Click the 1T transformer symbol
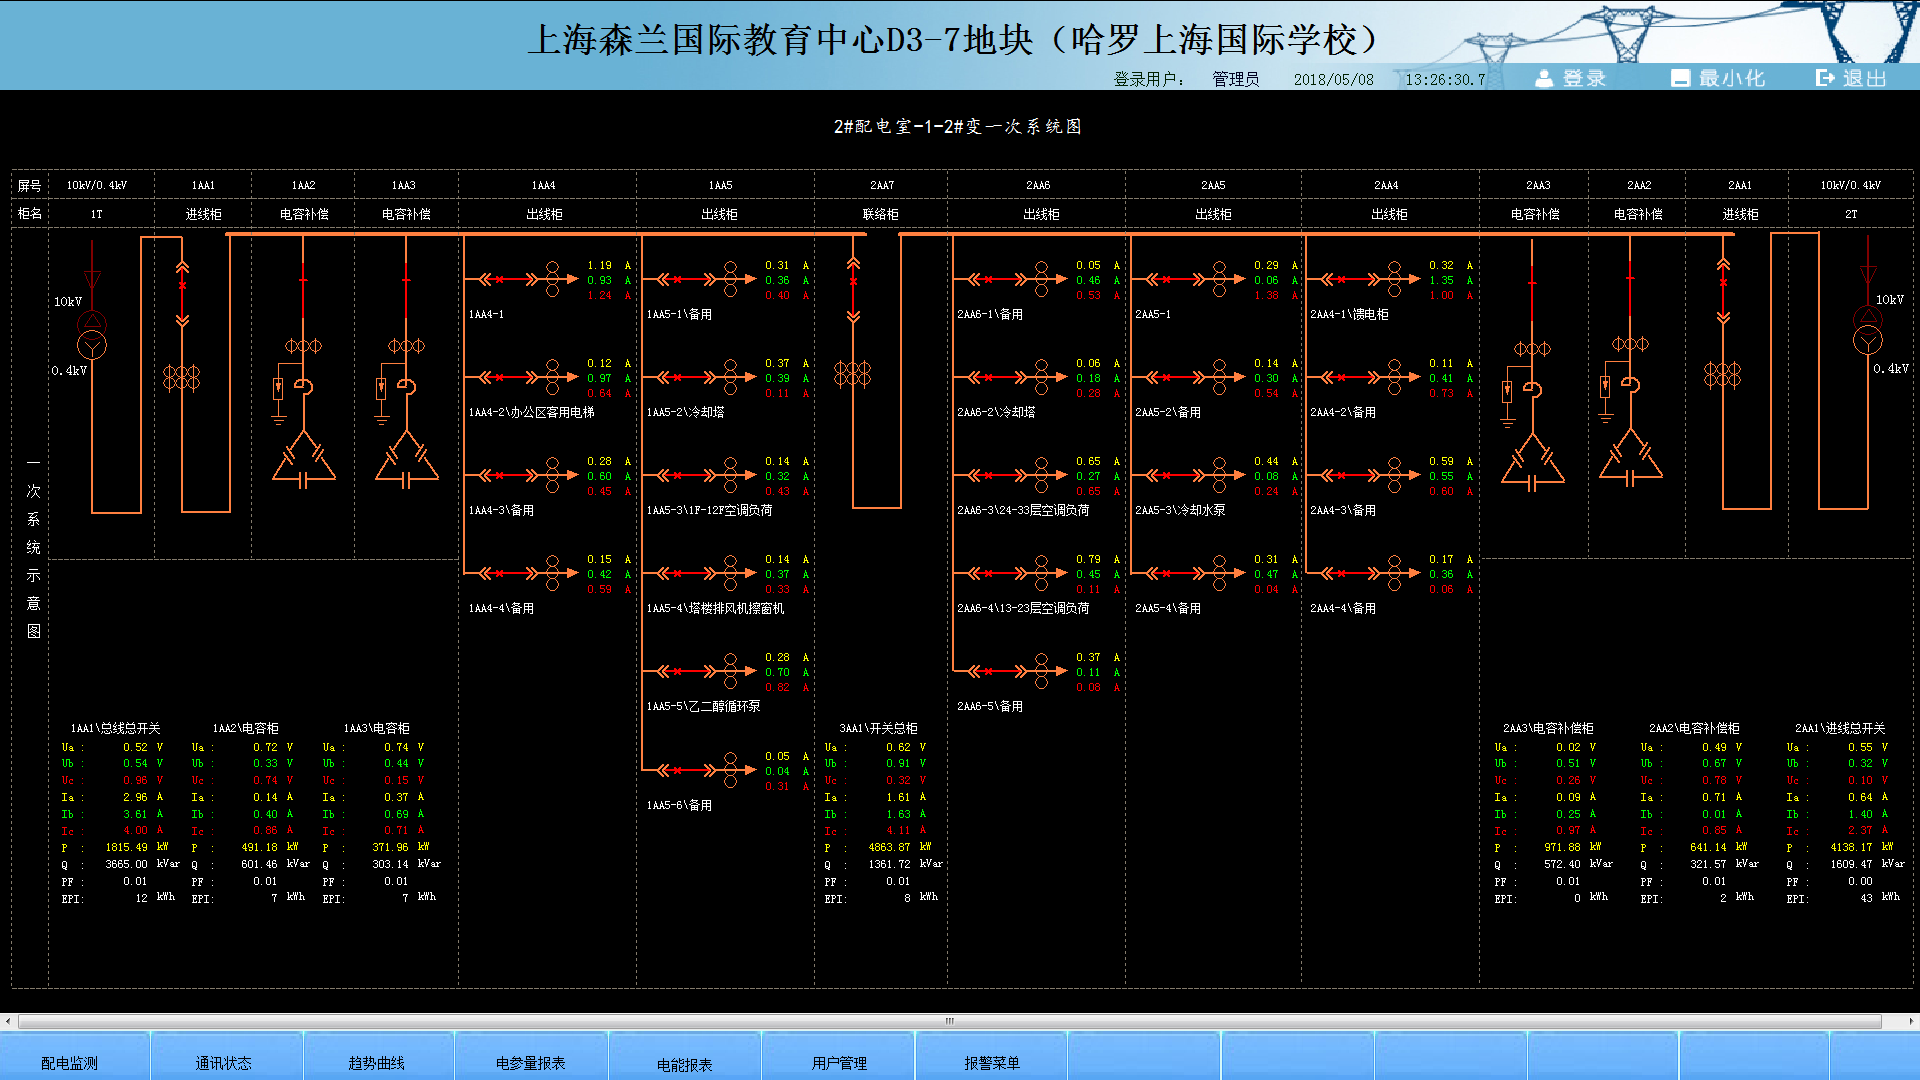This screenshot has width=1920, height=1080. tap(92, 335)
